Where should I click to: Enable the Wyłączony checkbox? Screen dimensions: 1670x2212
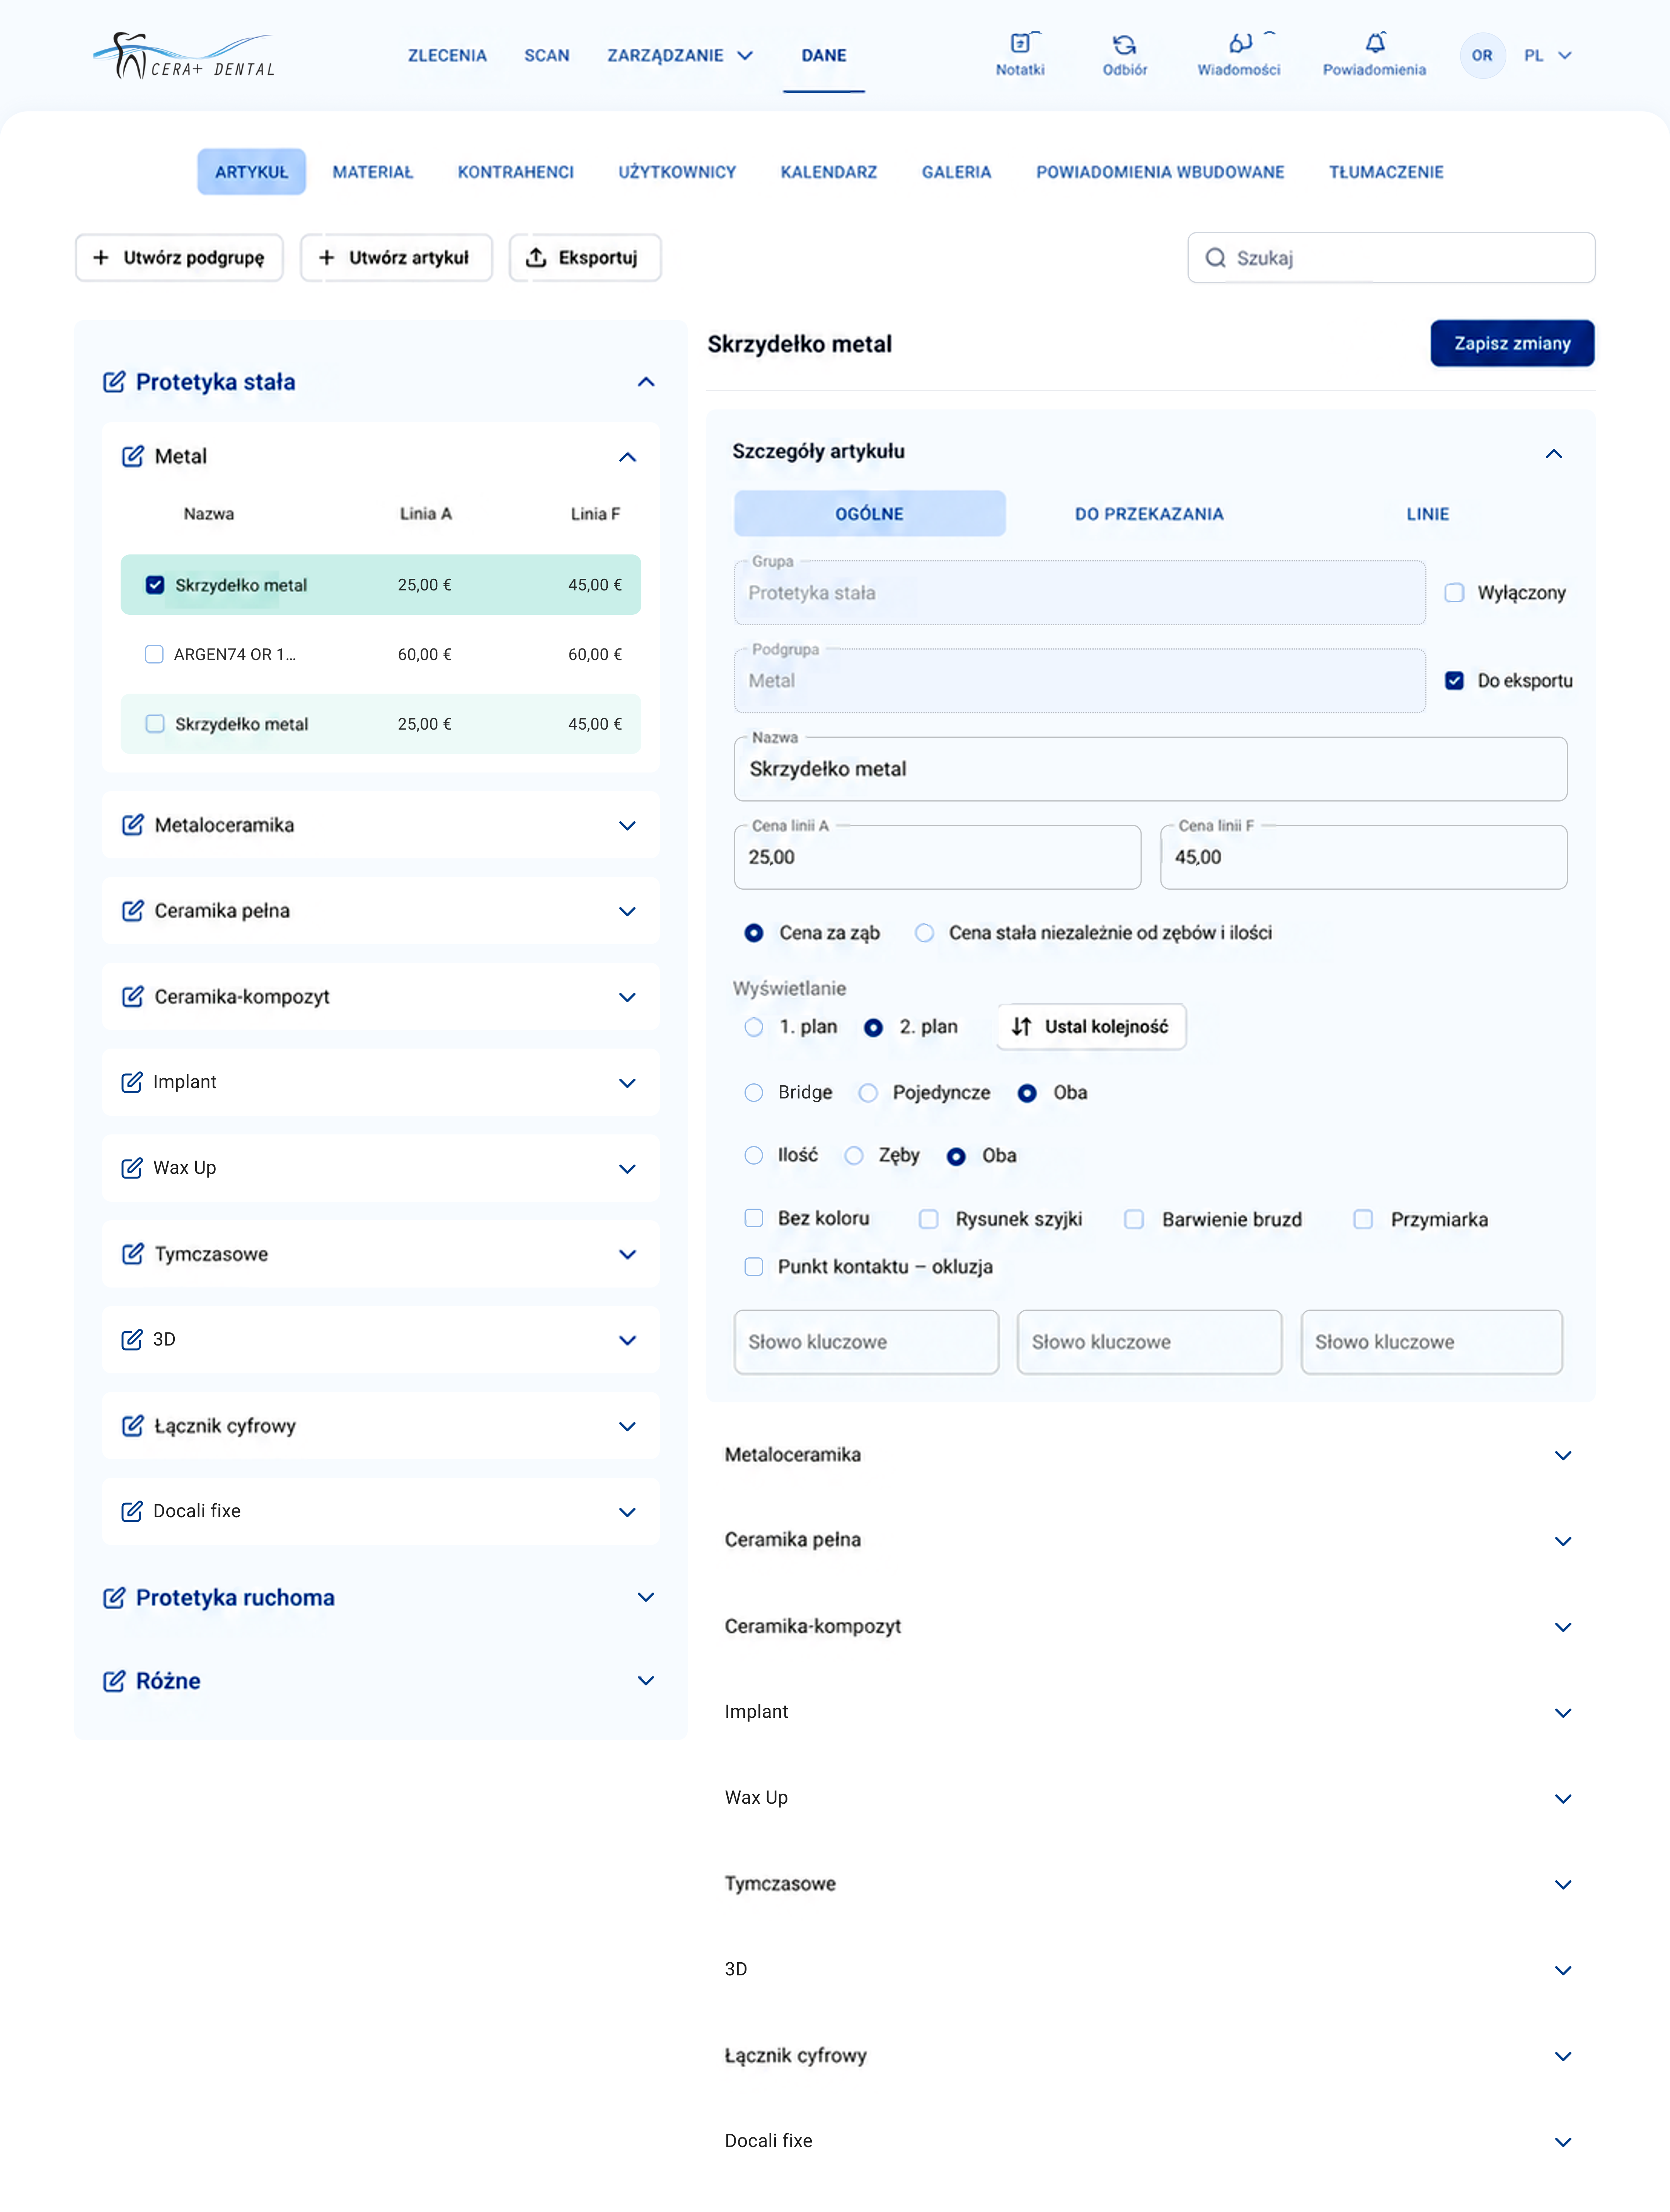[1454, 593]
